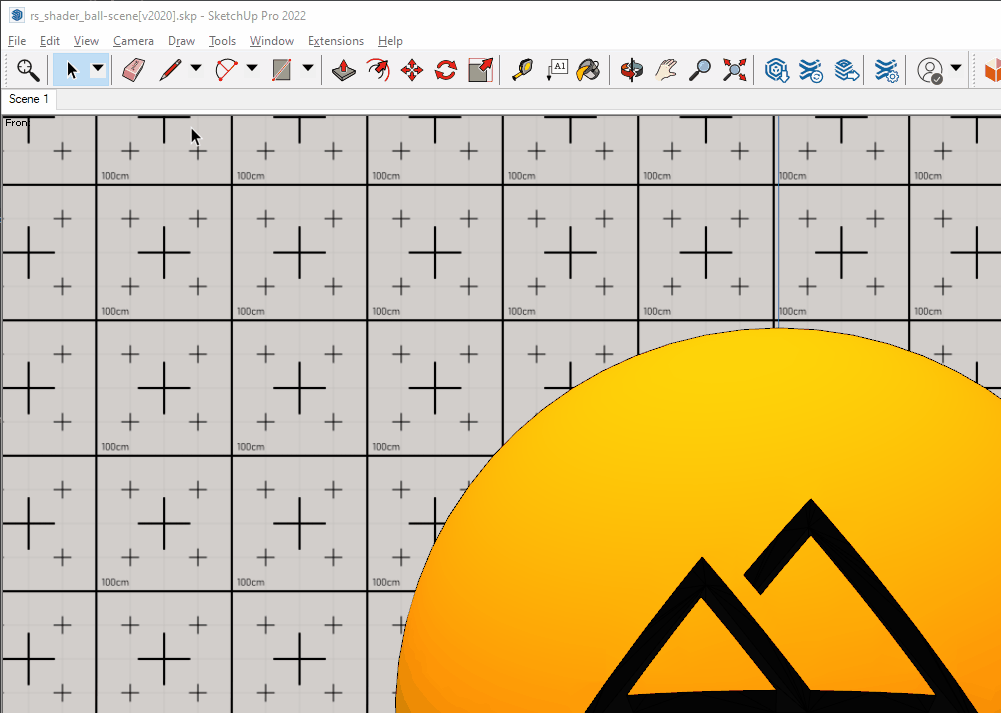The image size is (1001, 713).
Task: Open the Extensions menu
Action: (x=335, y=41)
